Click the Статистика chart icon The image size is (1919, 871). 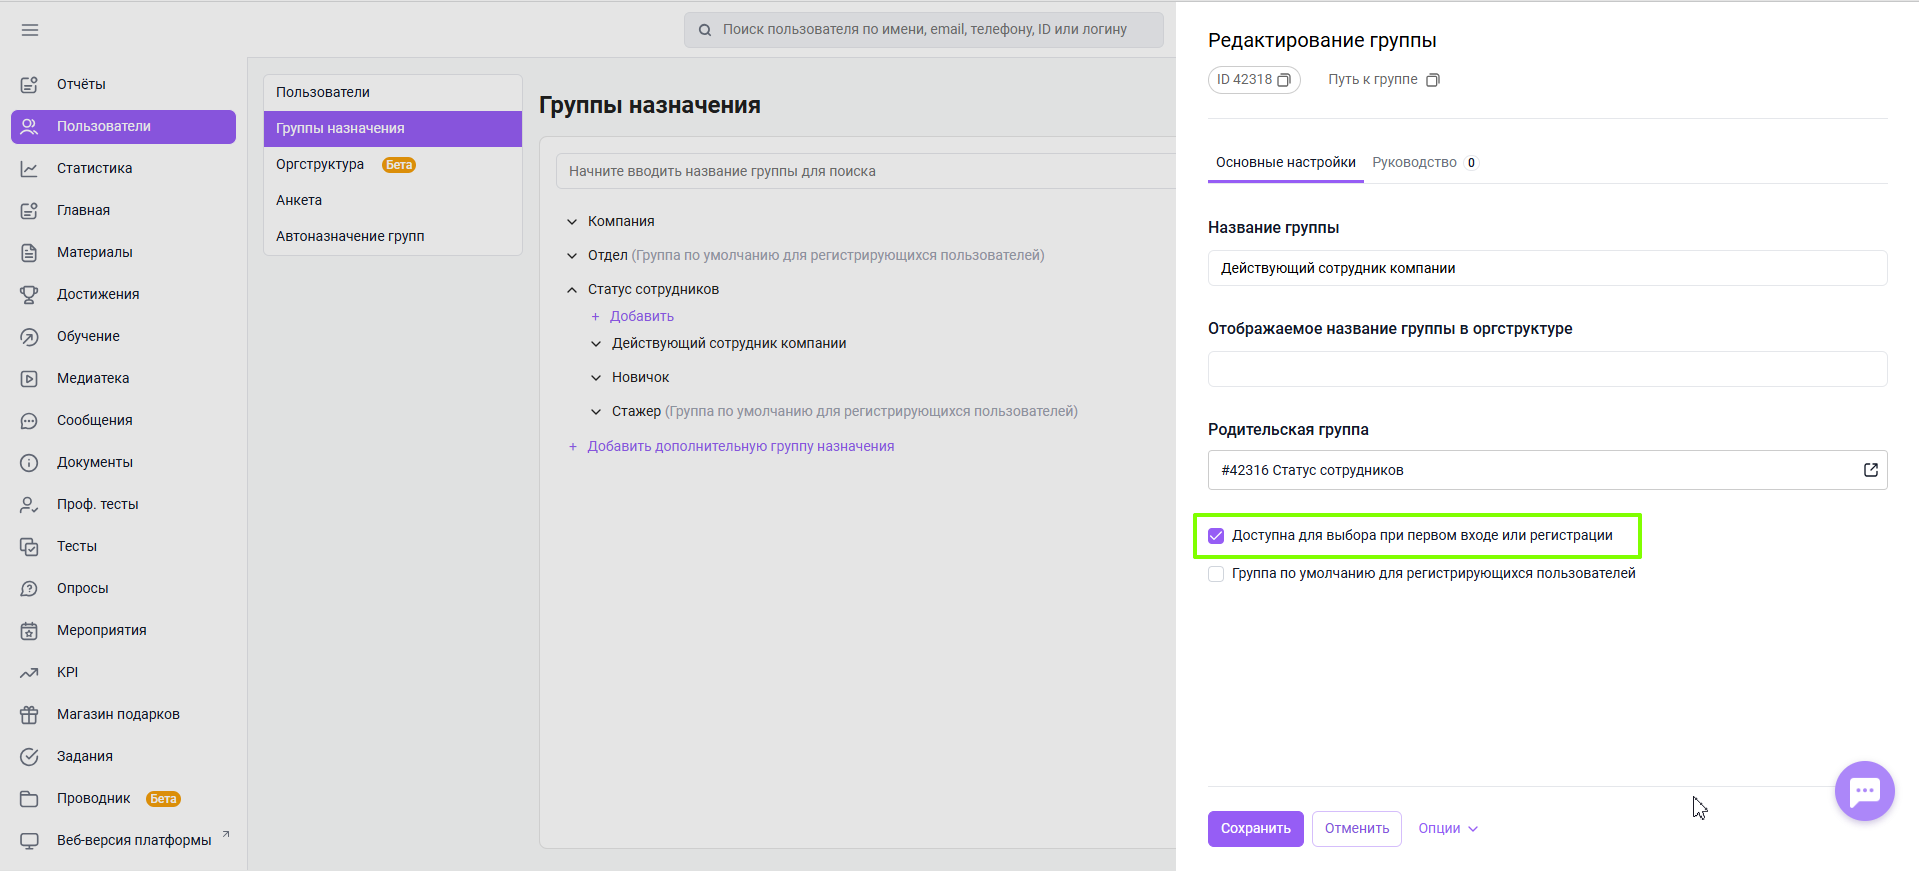(x=29, y=168)
